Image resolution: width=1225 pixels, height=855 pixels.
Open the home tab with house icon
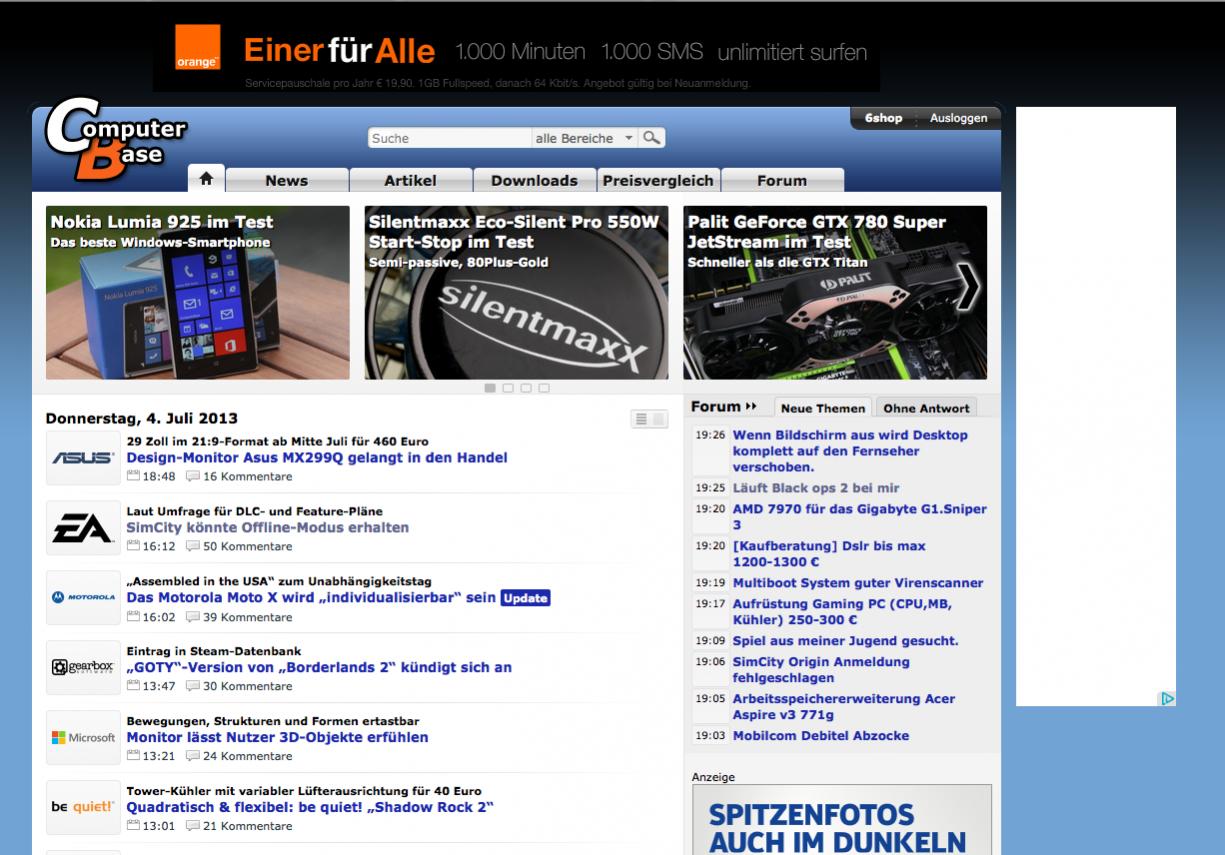[x=206, y=179]
